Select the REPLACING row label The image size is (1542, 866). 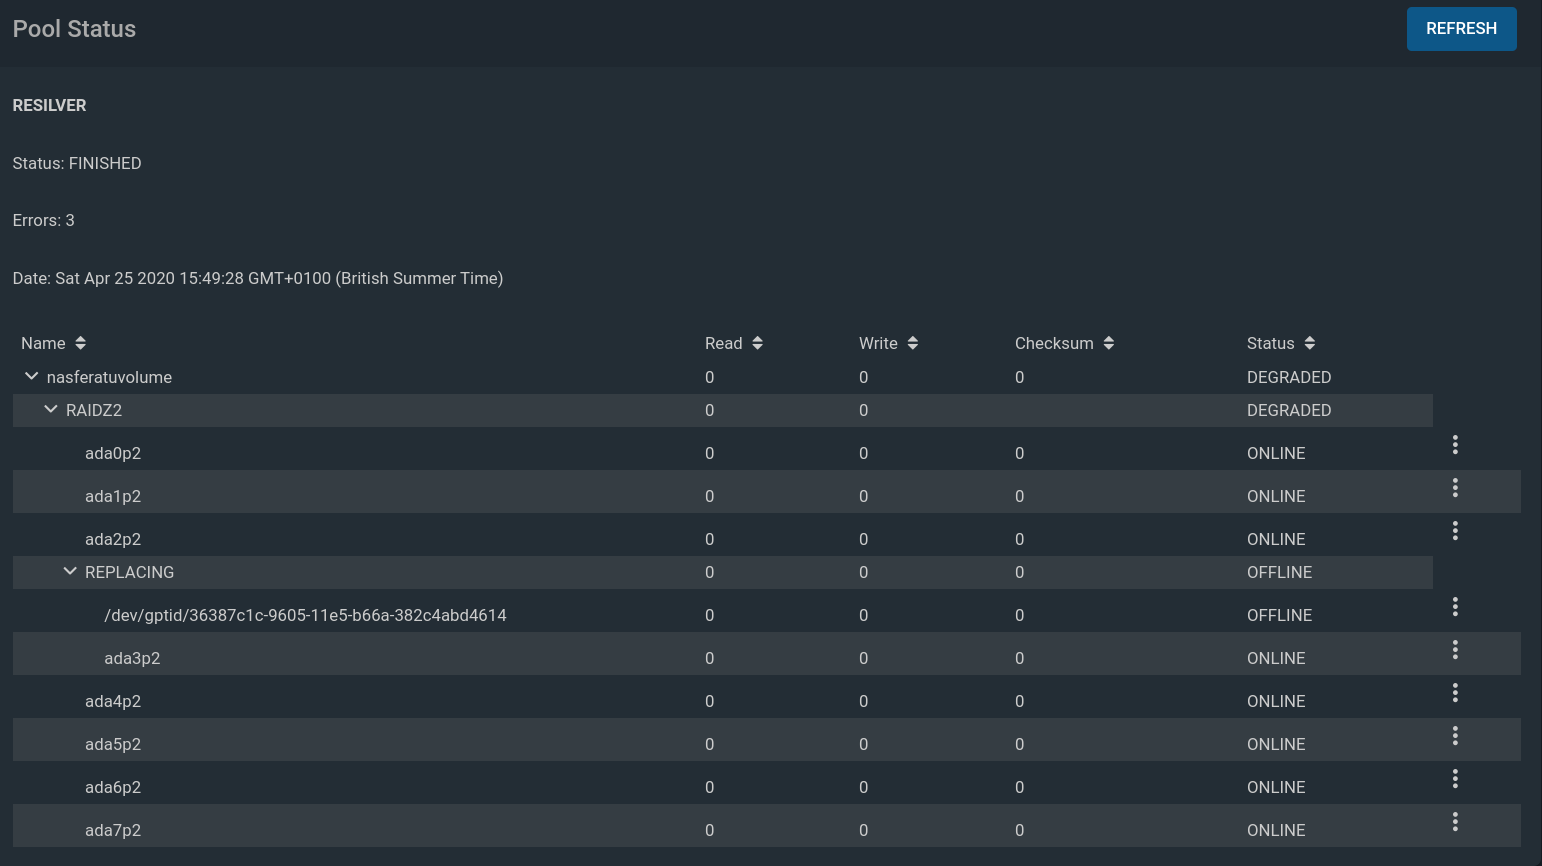point(129,572)
